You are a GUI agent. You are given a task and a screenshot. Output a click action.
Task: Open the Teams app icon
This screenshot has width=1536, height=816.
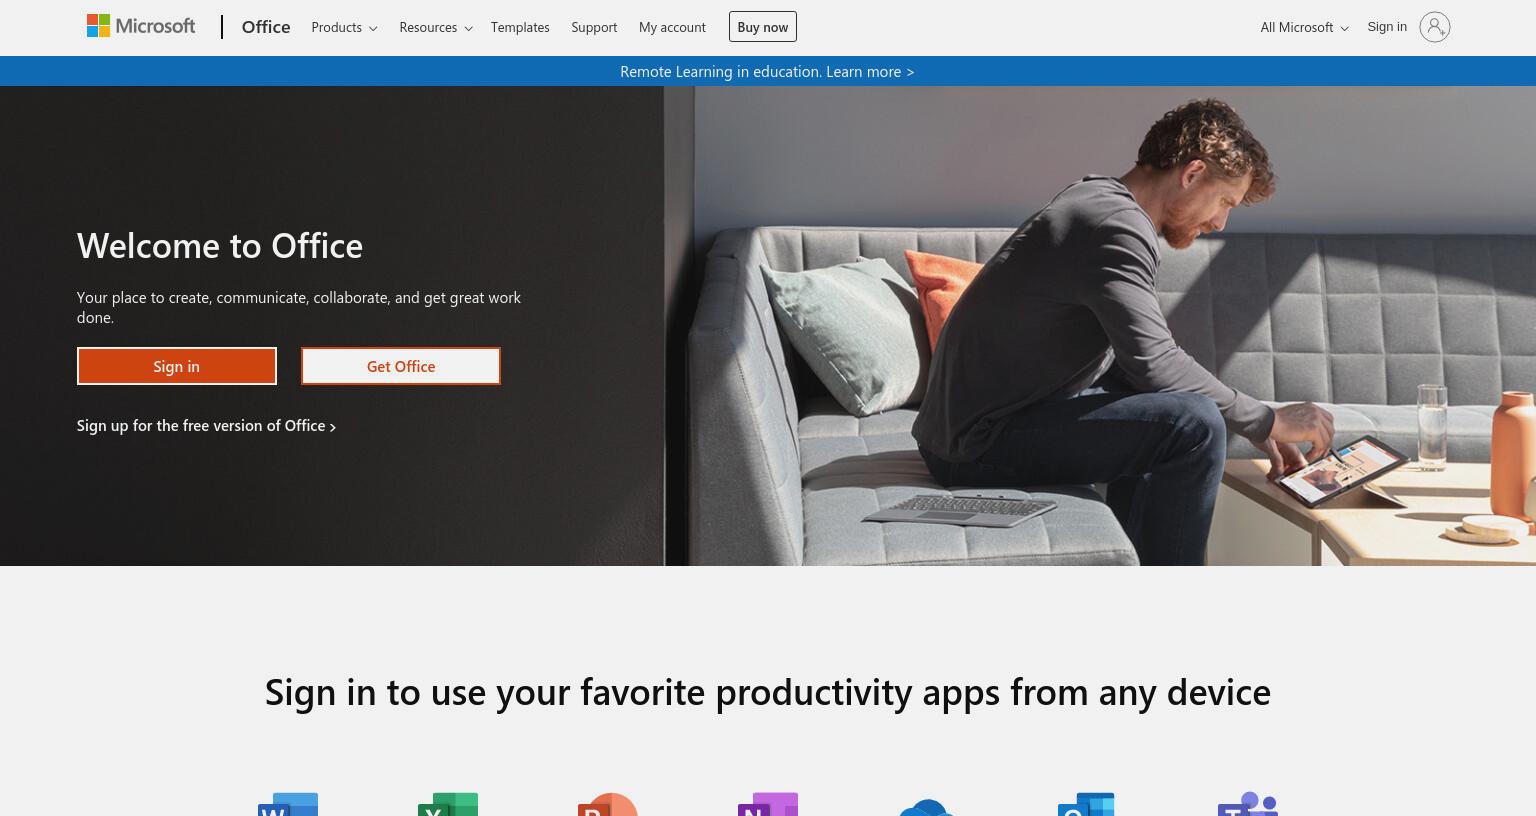coord(1248,804)
